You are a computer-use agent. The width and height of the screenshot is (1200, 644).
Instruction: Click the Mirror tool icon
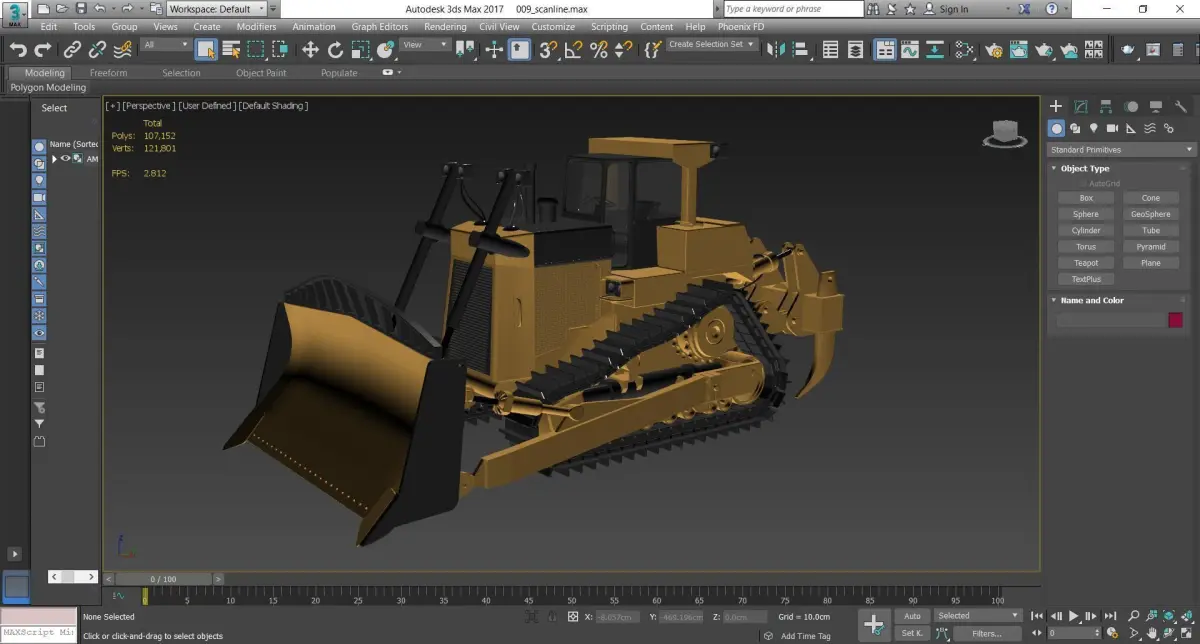point(775,49)
